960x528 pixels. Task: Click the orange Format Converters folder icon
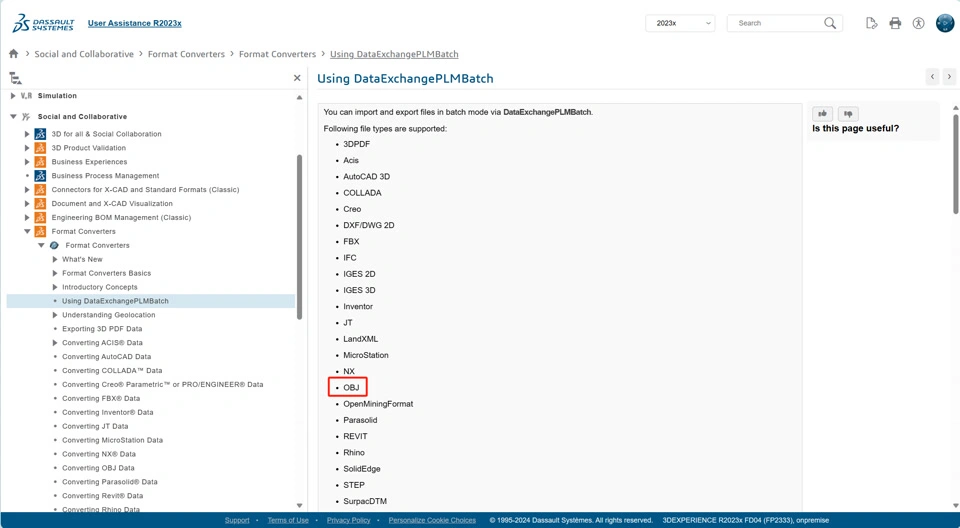tap(40, 232)
